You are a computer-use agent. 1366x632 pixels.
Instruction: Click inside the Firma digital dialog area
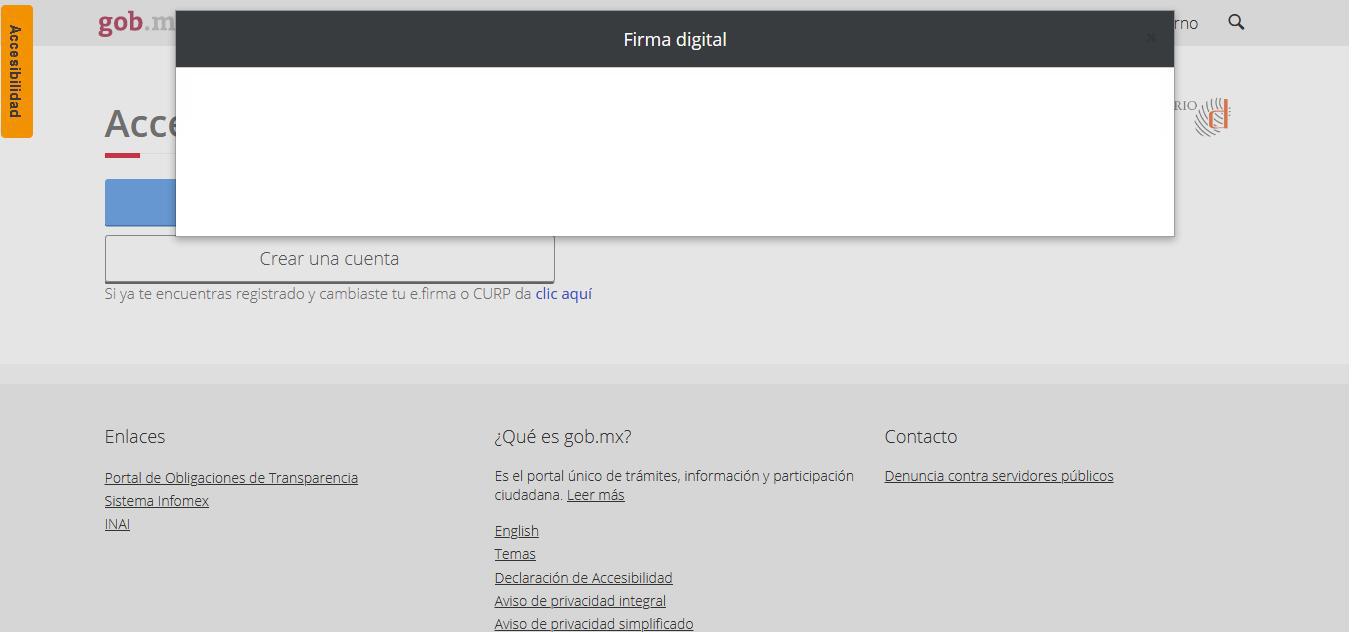(x=674, y=150)
